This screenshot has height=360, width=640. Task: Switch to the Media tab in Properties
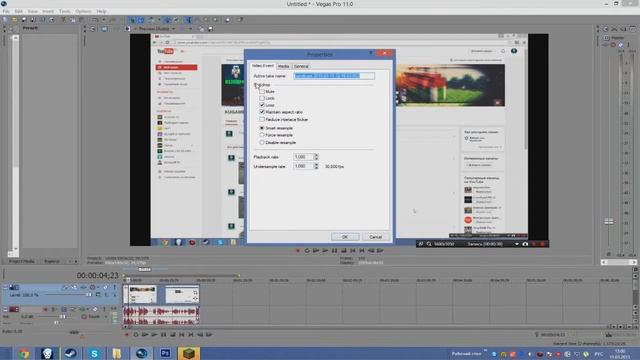pos(284,66)
